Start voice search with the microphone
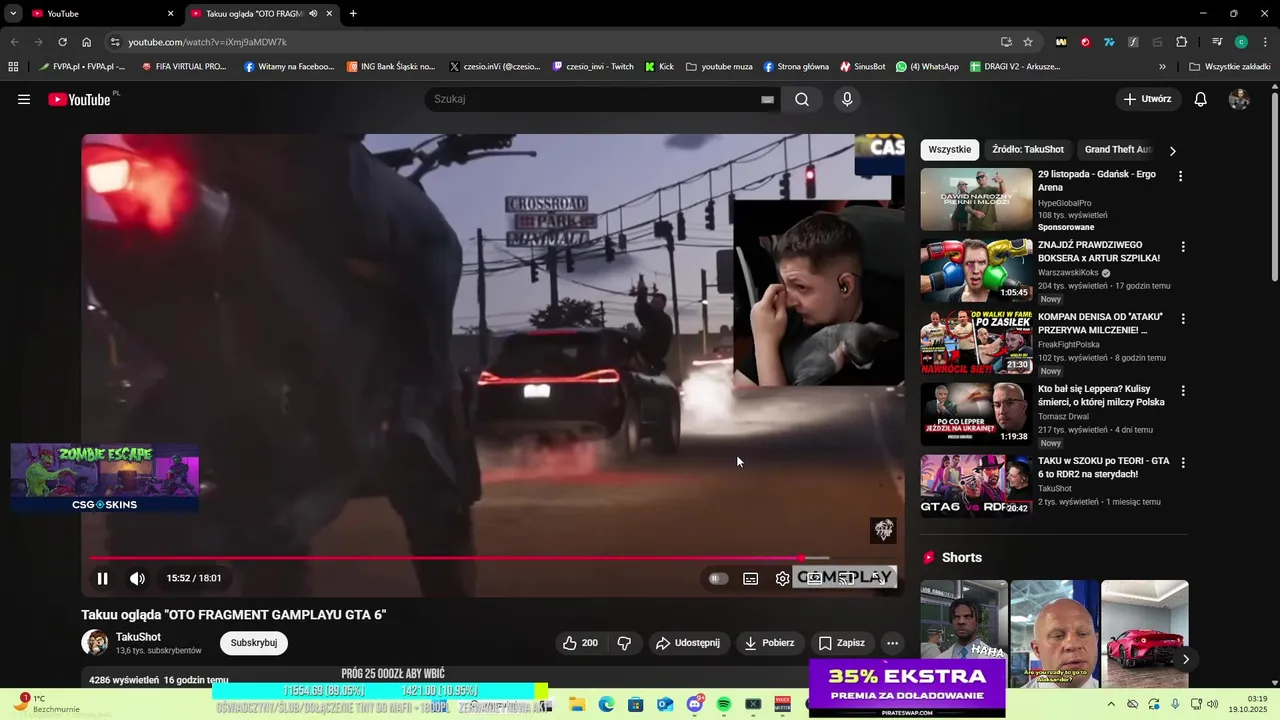 click(x=847, y=99)
